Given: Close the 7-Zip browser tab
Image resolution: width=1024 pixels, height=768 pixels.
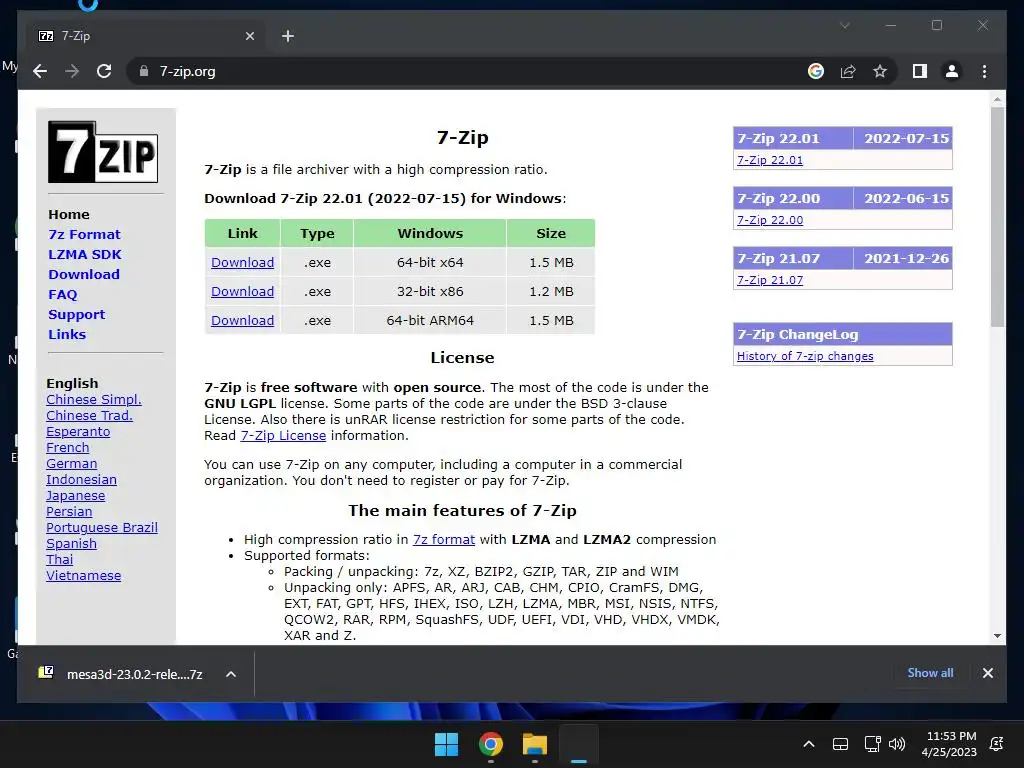Looking at the screenshot, I should [x=249, y=36].
